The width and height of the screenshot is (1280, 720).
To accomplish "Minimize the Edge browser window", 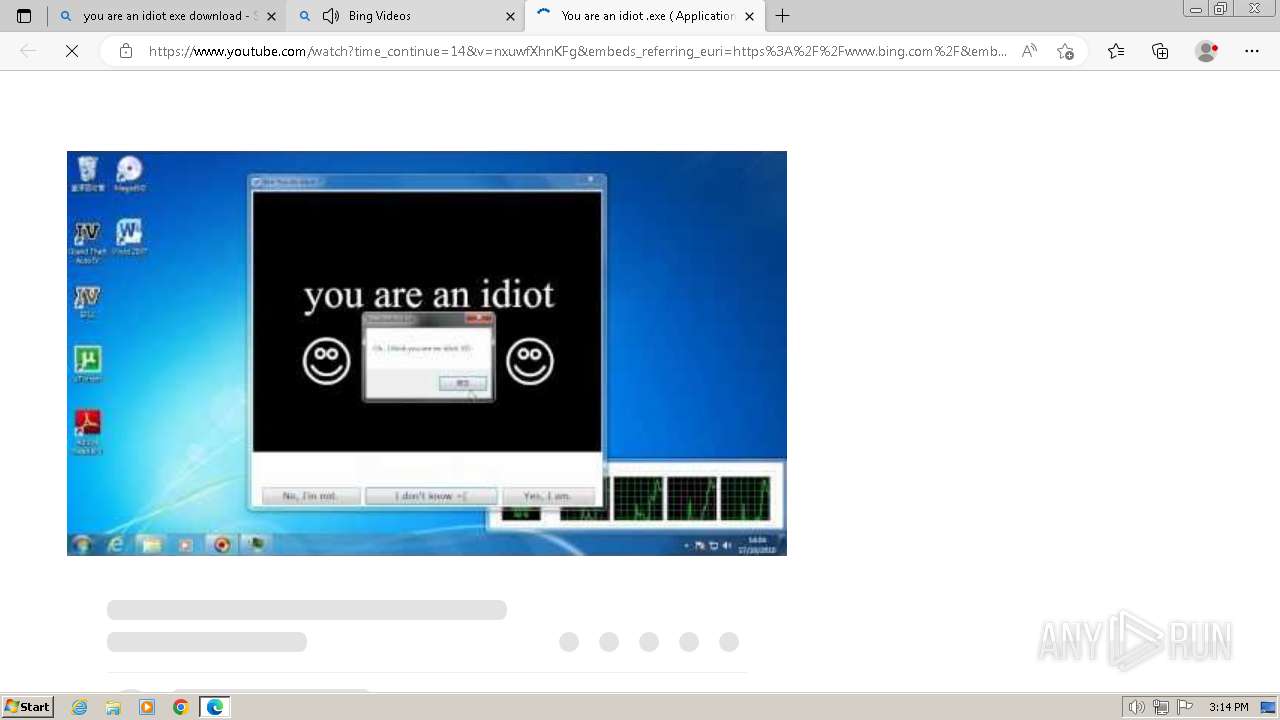I will click(1195, 9).
